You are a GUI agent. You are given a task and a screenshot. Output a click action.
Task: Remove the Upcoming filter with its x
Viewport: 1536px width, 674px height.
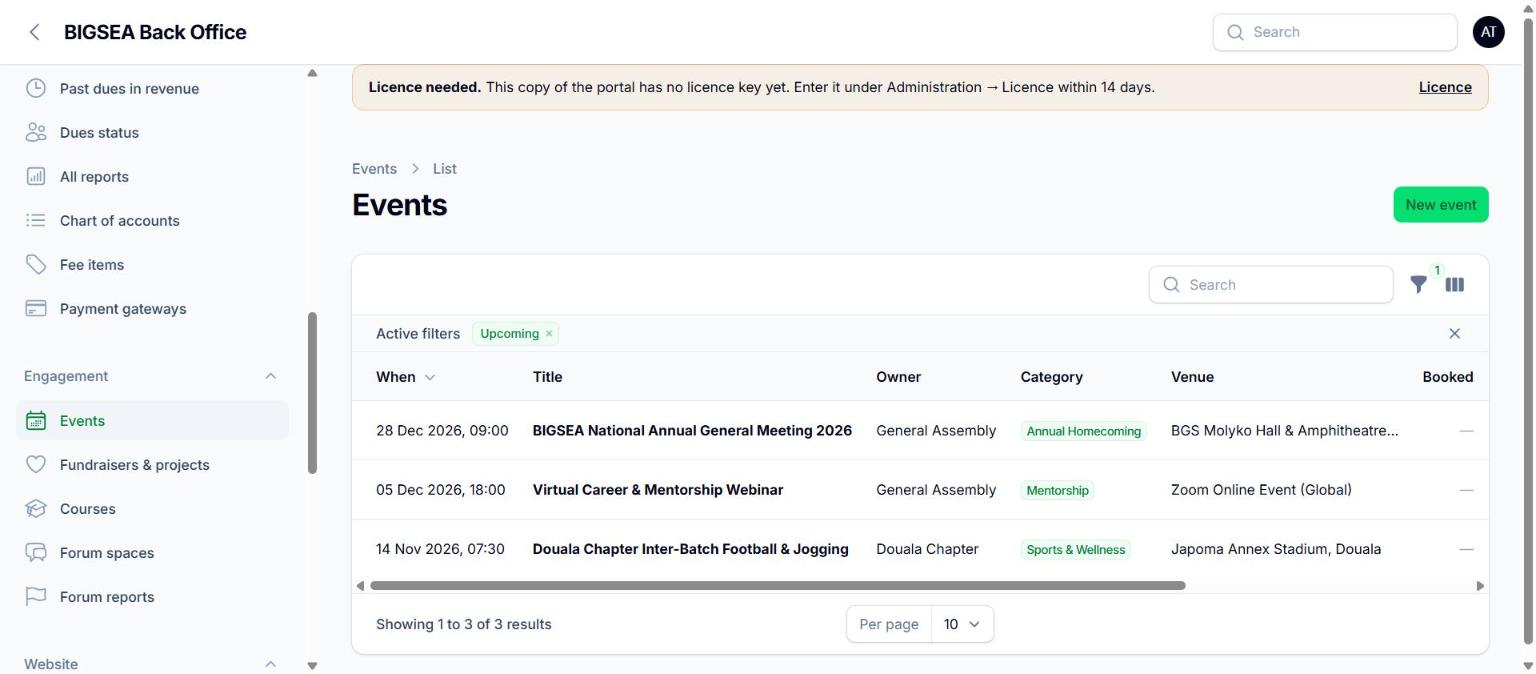pyautogui.click(x=549, y=334)
